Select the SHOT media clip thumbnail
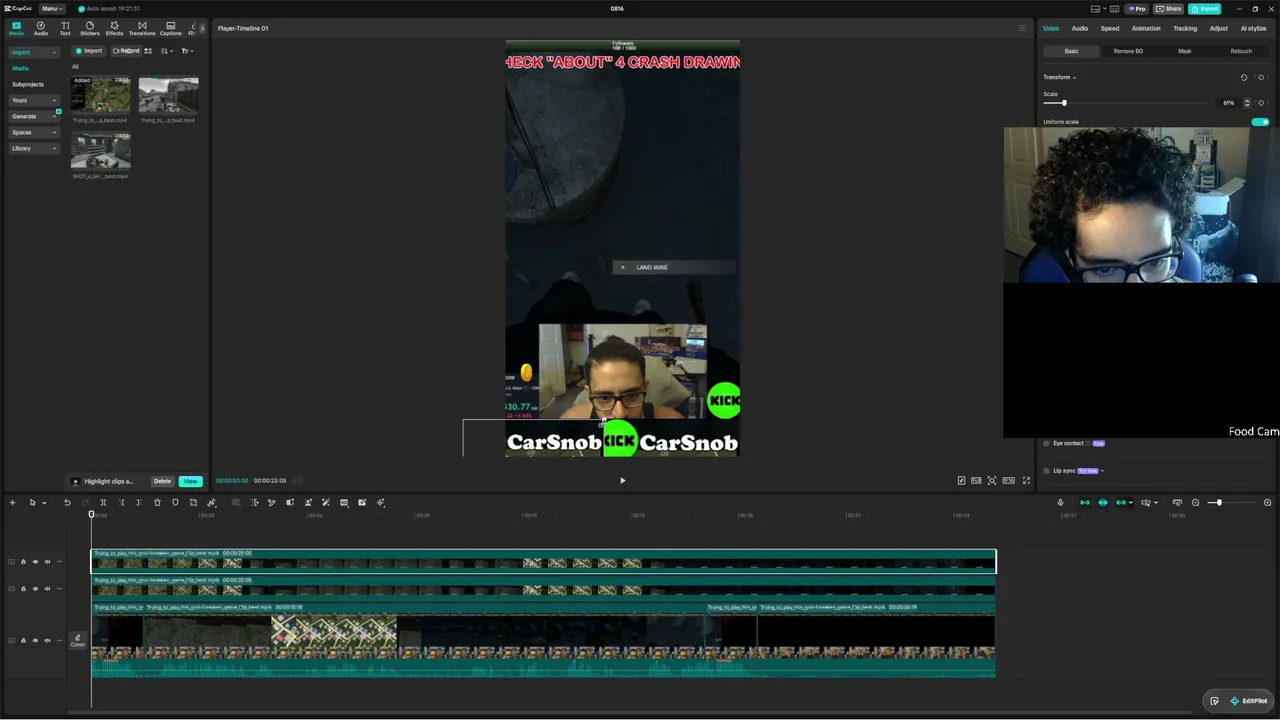This screenshot has width=1280, height=720. 100,151
